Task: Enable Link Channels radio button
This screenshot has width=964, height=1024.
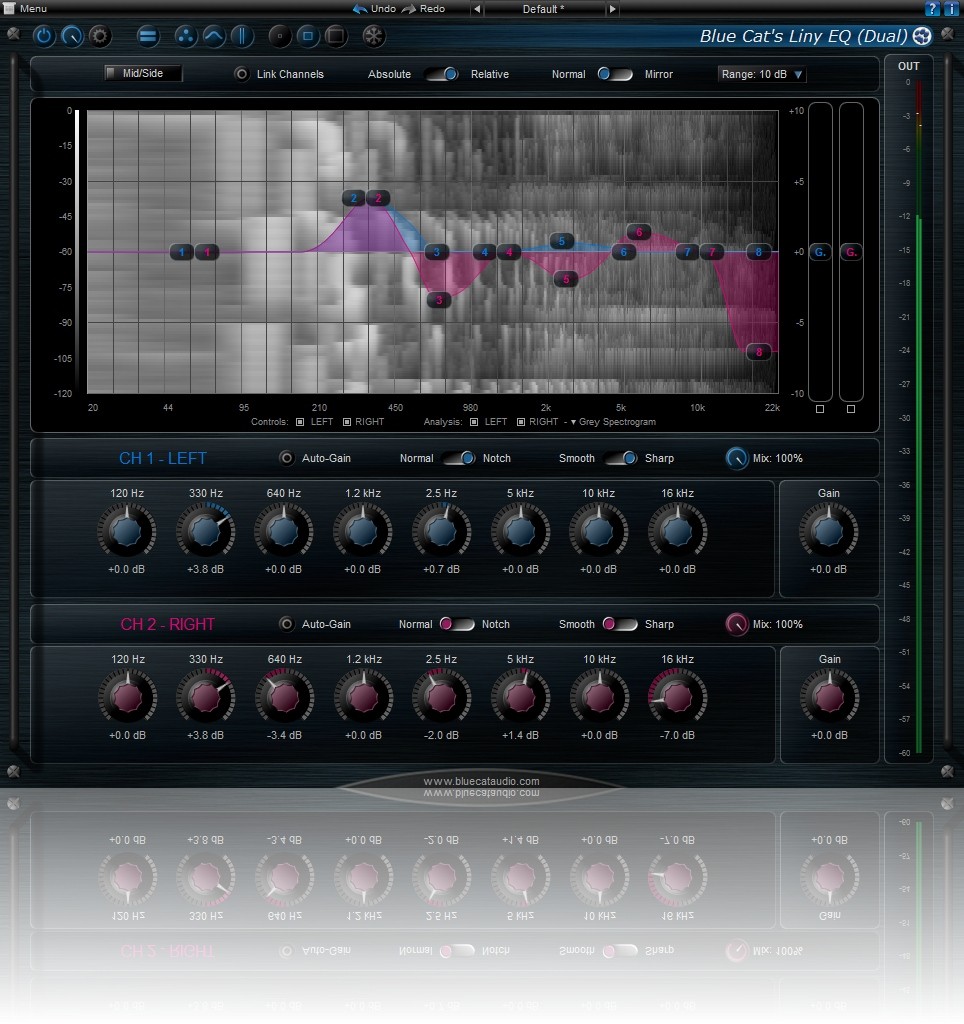Action: [x=242, y=74]
